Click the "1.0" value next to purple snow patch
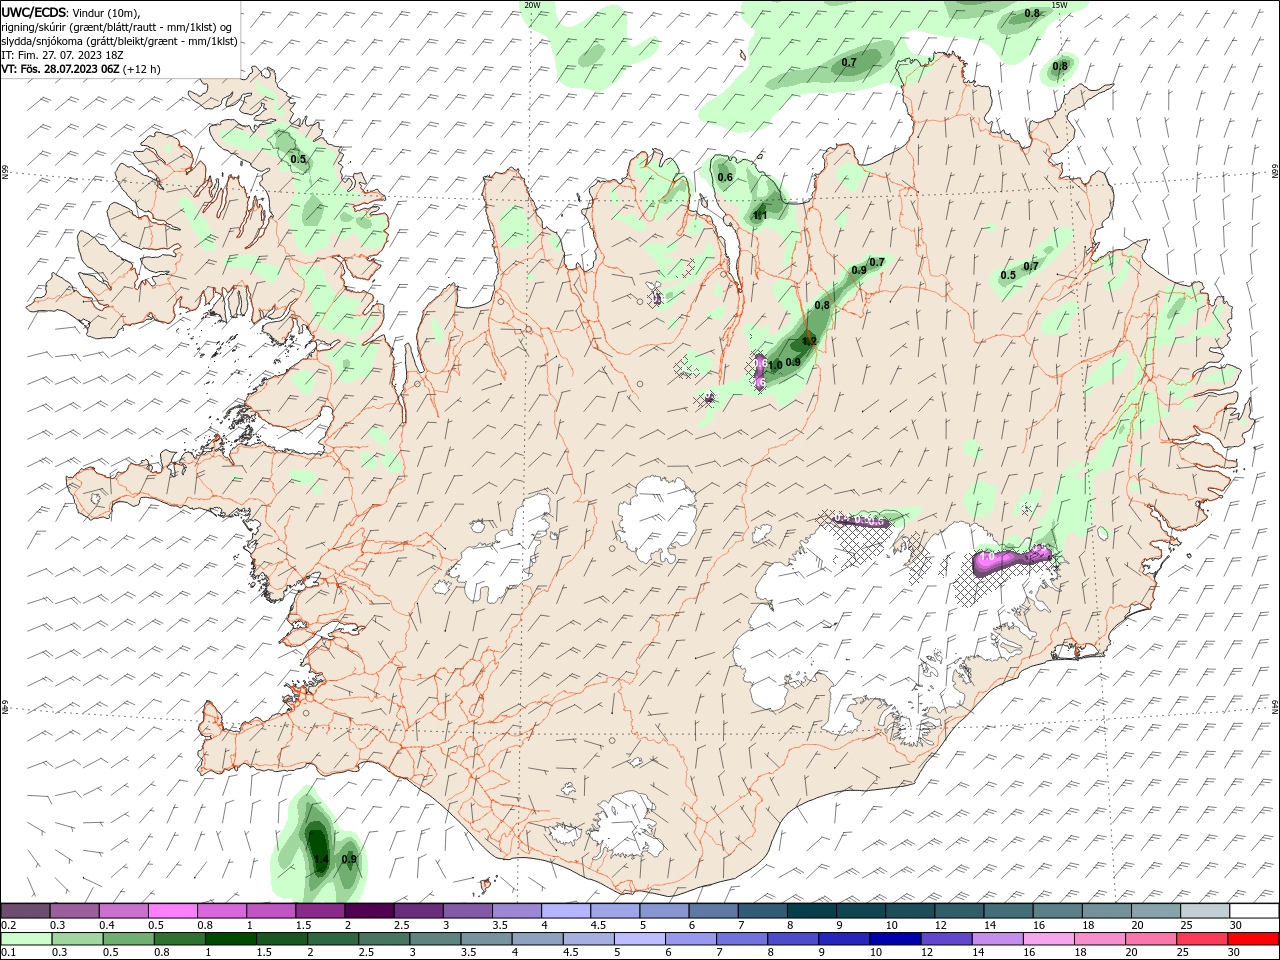The image size is (1280, 960). (x=775, y=366)
